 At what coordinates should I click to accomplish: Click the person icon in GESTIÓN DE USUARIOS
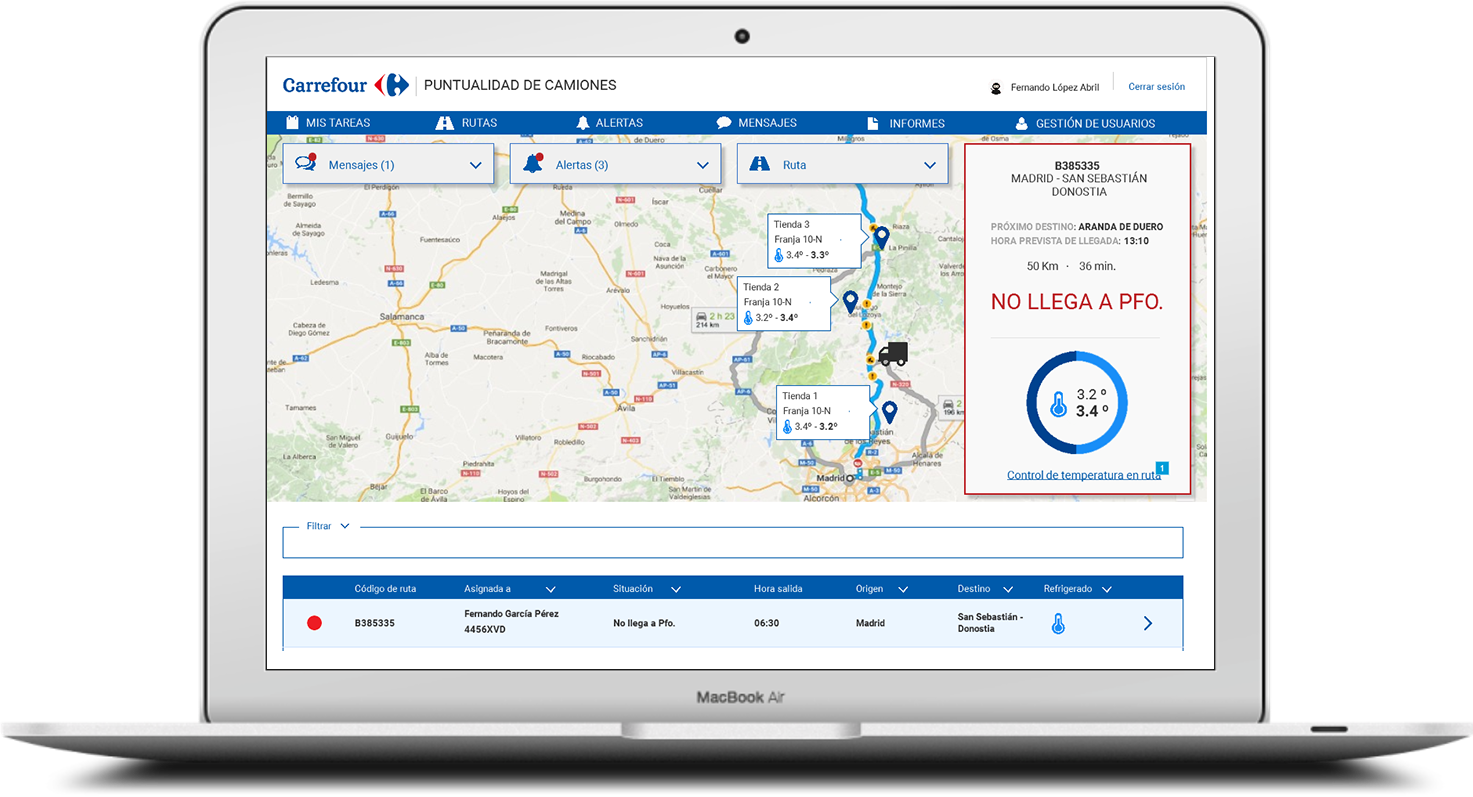[x=1021, y=123]
